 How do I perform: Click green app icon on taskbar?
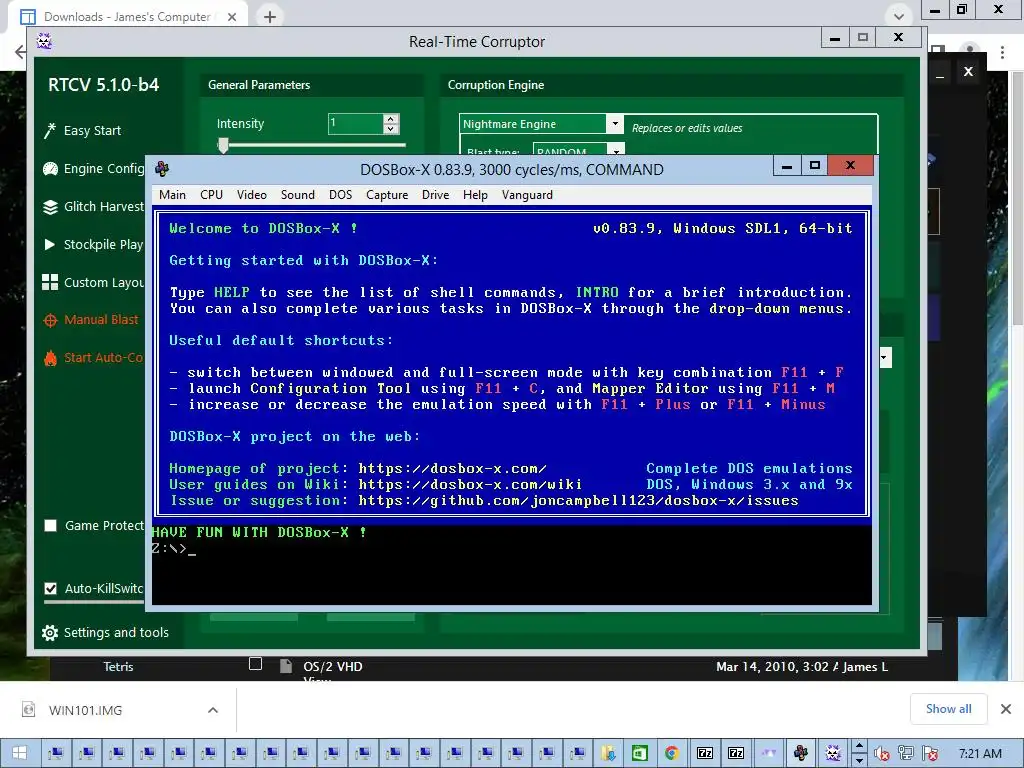640,753
